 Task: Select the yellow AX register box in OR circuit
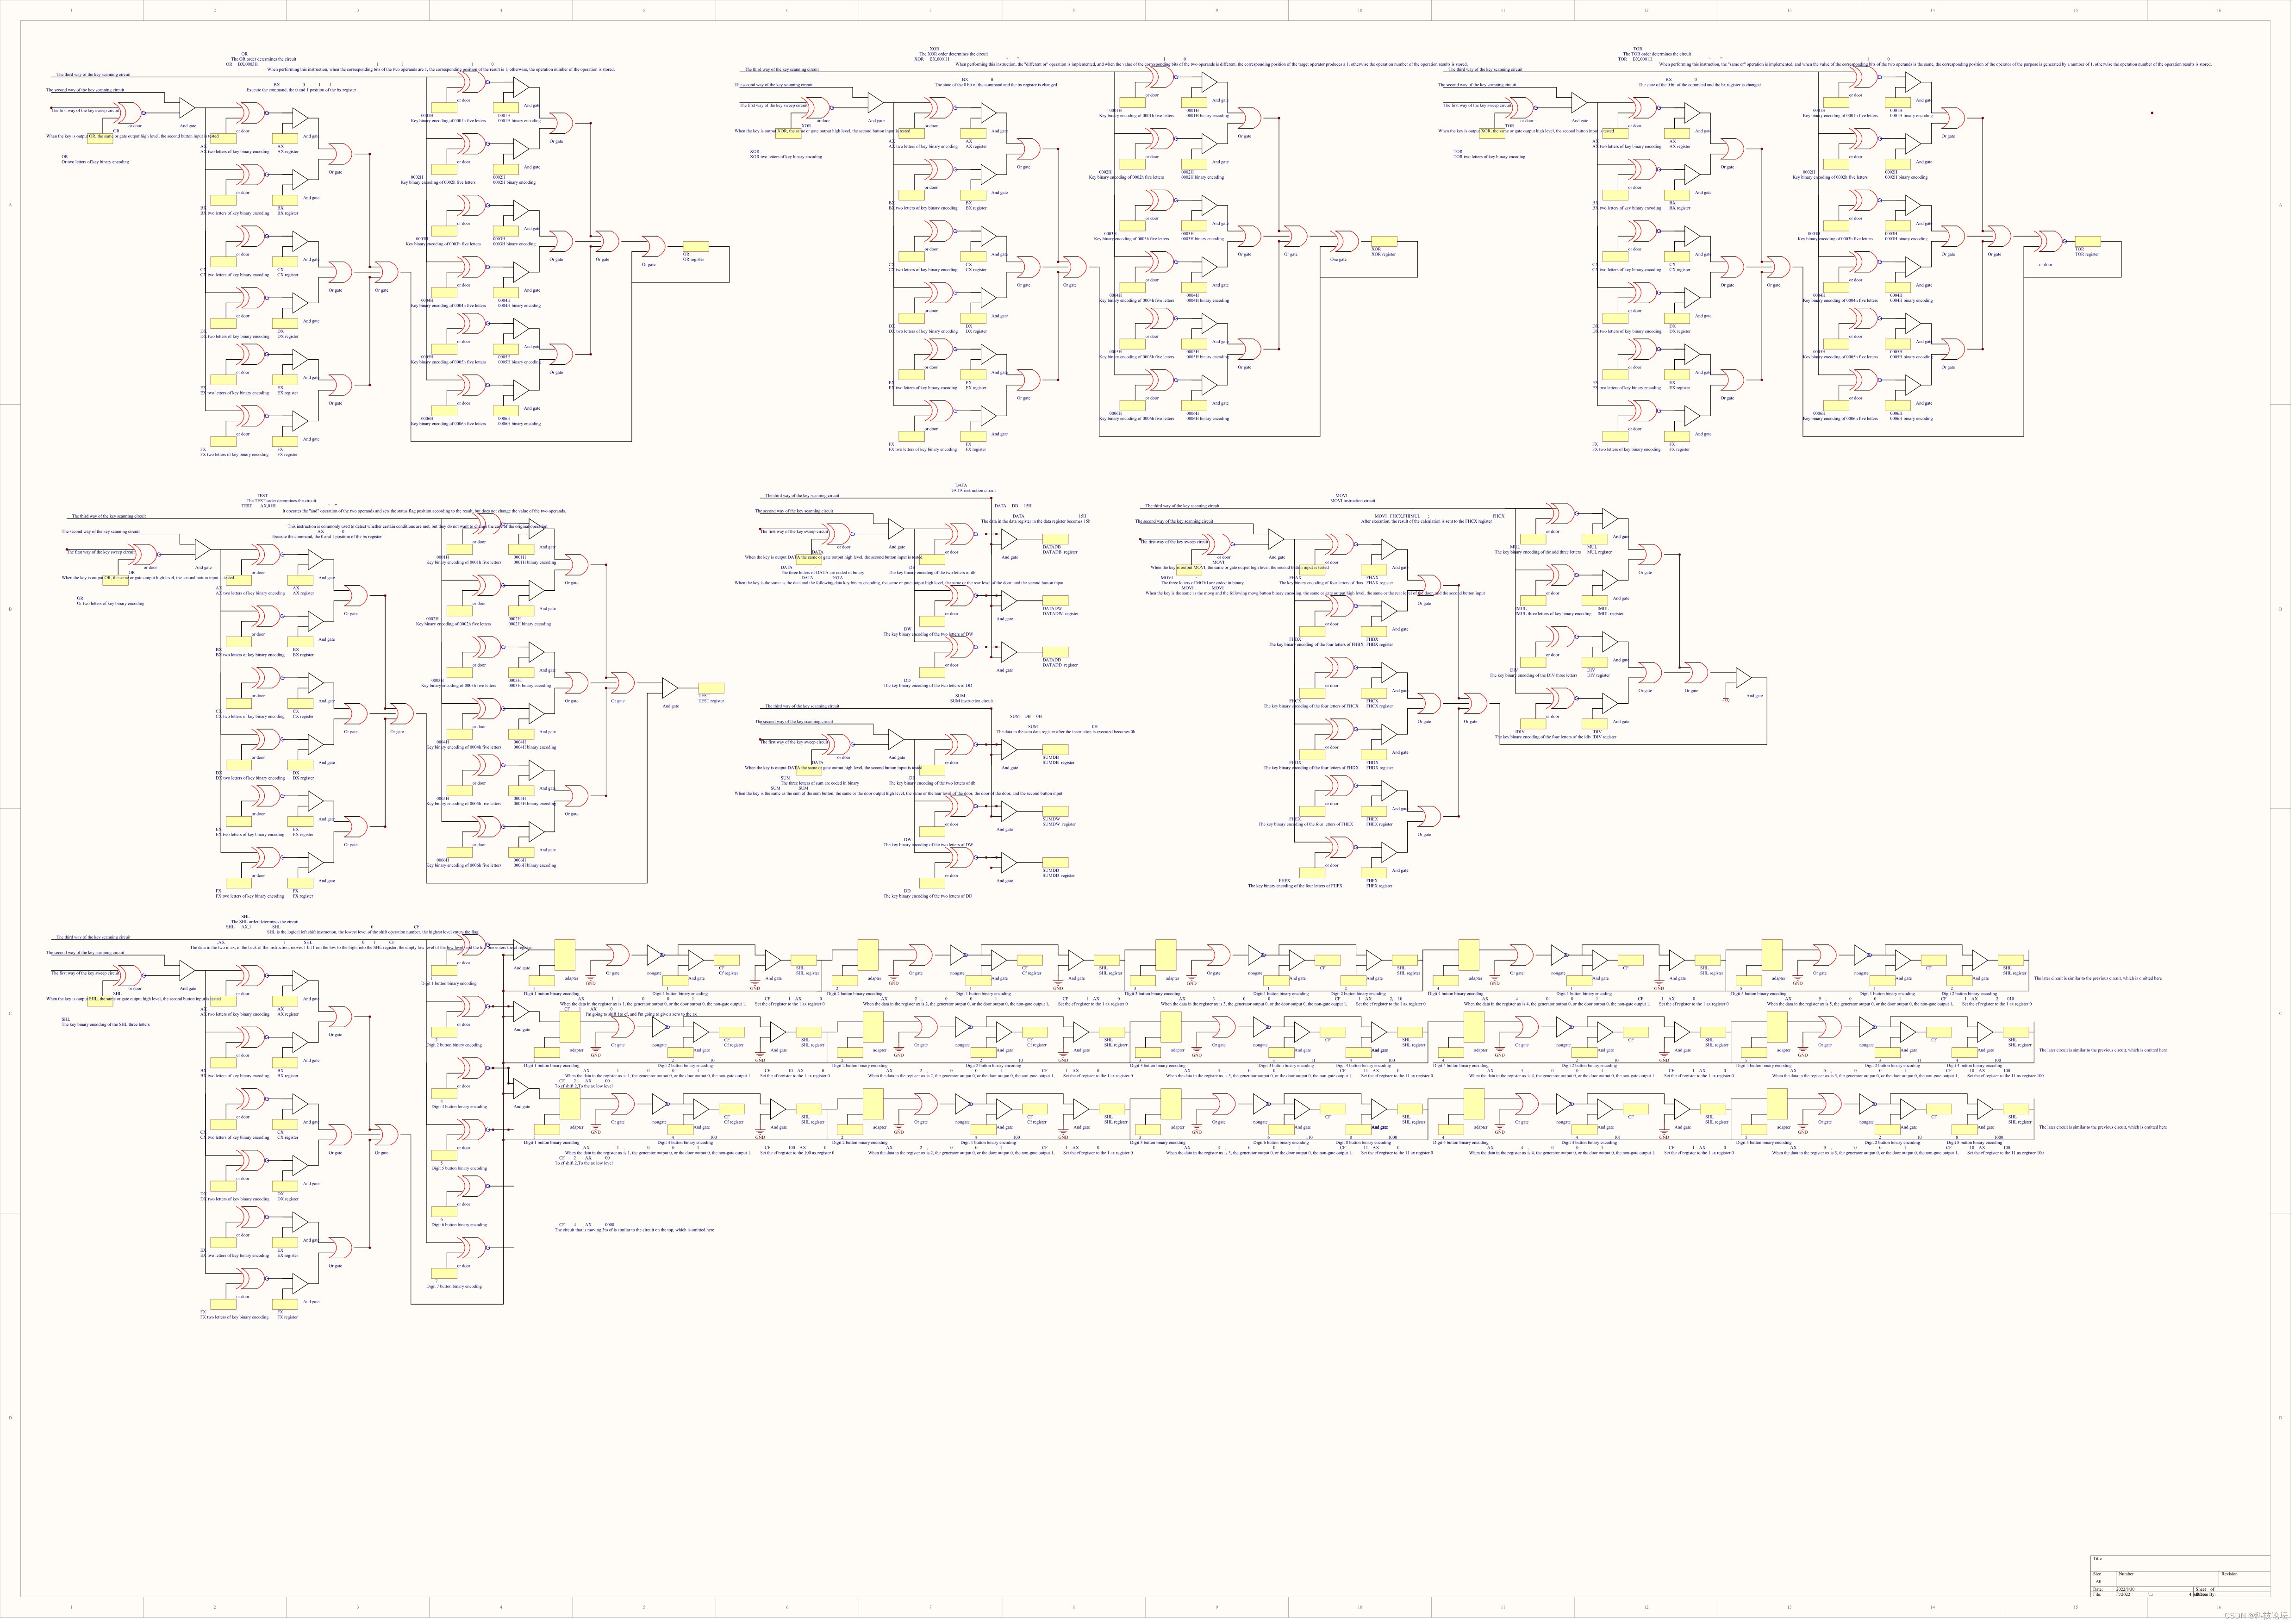tap(285, 139)
